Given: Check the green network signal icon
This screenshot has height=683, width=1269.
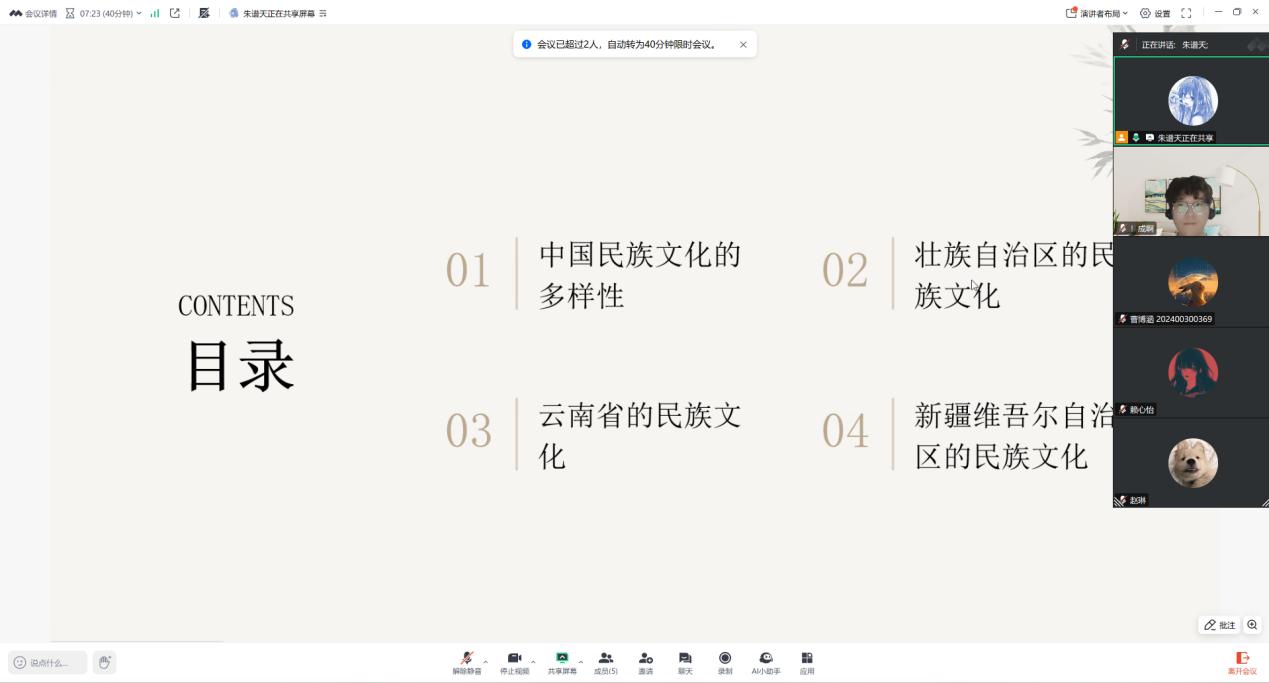Looking at the screenshot, I should 155,13.
